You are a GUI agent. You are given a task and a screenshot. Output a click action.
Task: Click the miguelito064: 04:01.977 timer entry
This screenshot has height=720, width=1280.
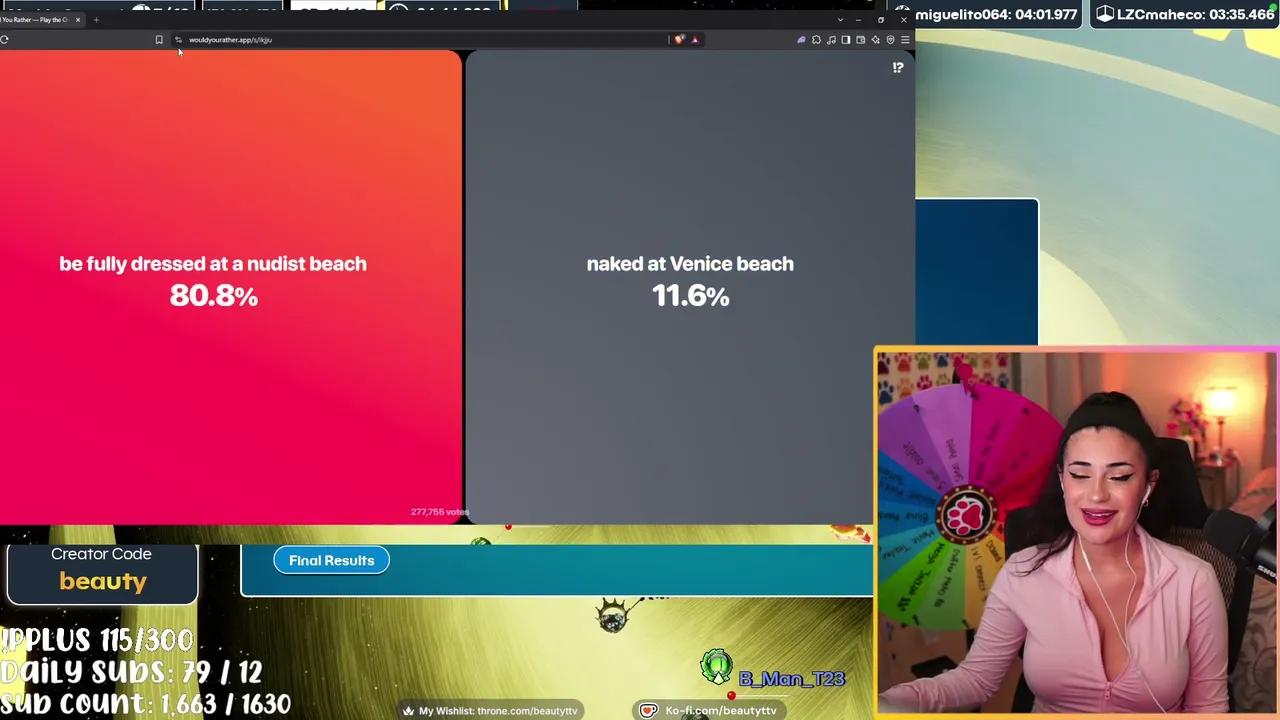click(996, 15)
